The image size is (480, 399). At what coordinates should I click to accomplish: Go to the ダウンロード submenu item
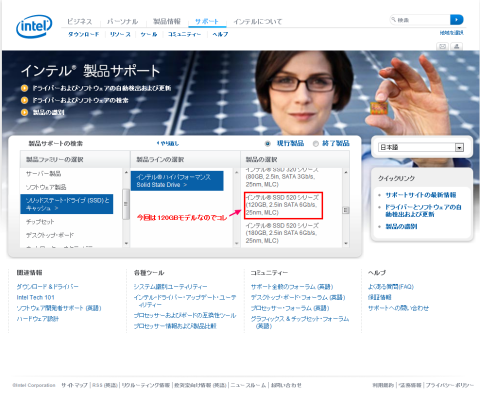pos(84,34)
